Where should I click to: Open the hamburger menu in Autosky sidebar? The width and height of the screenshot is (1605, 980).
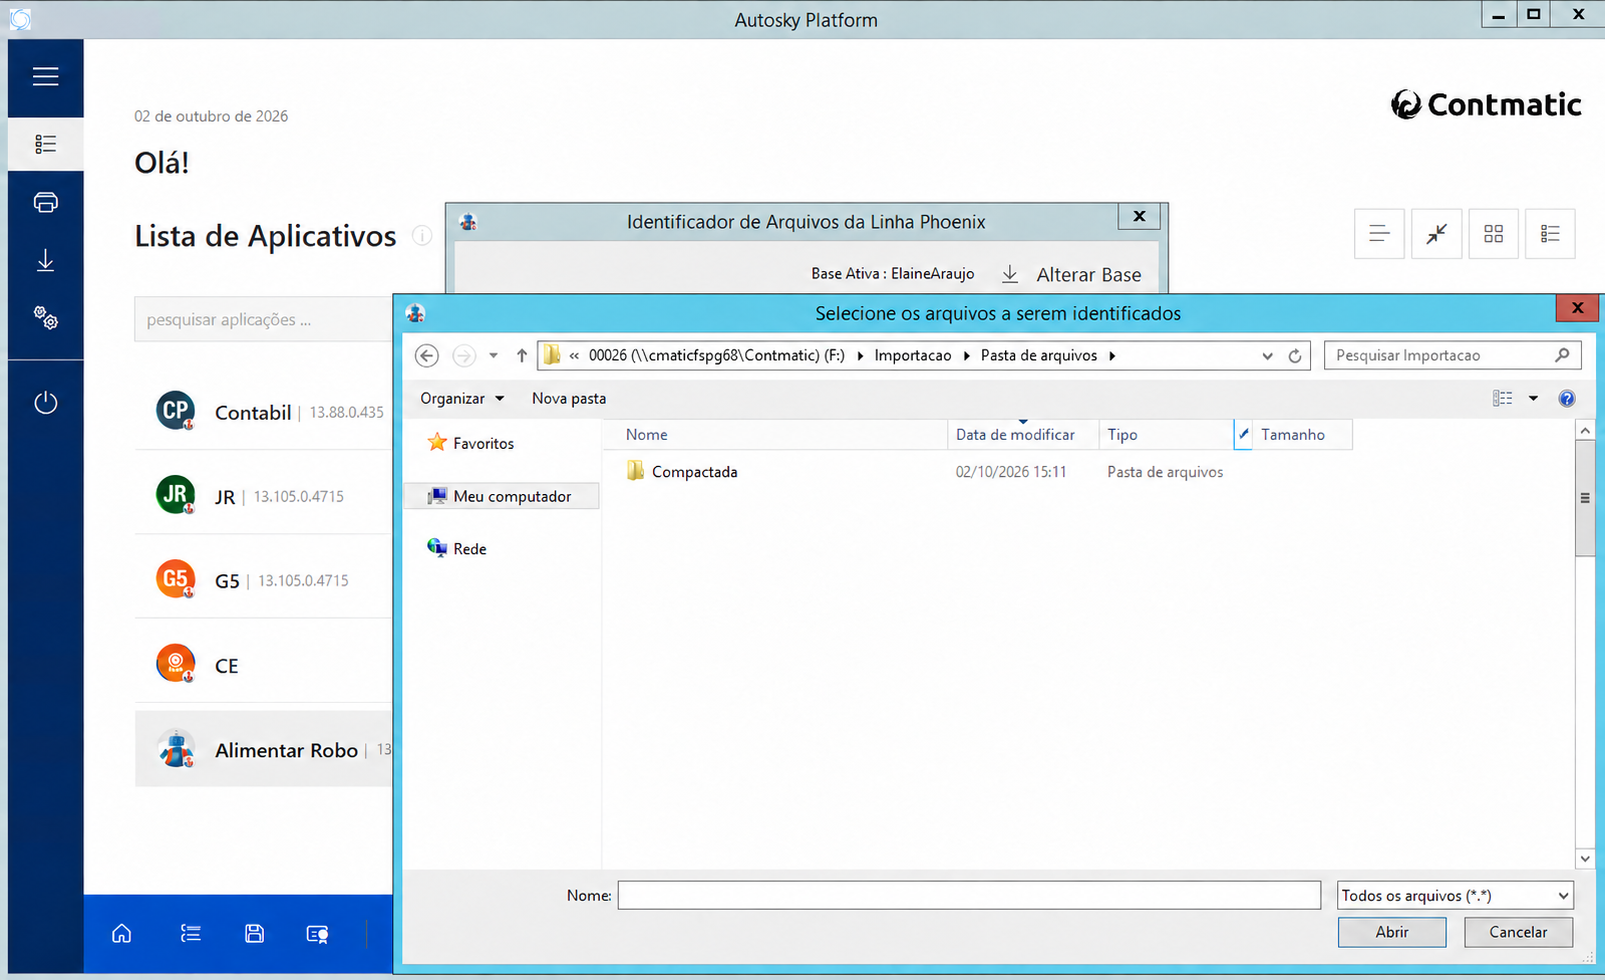pos(45,77)
